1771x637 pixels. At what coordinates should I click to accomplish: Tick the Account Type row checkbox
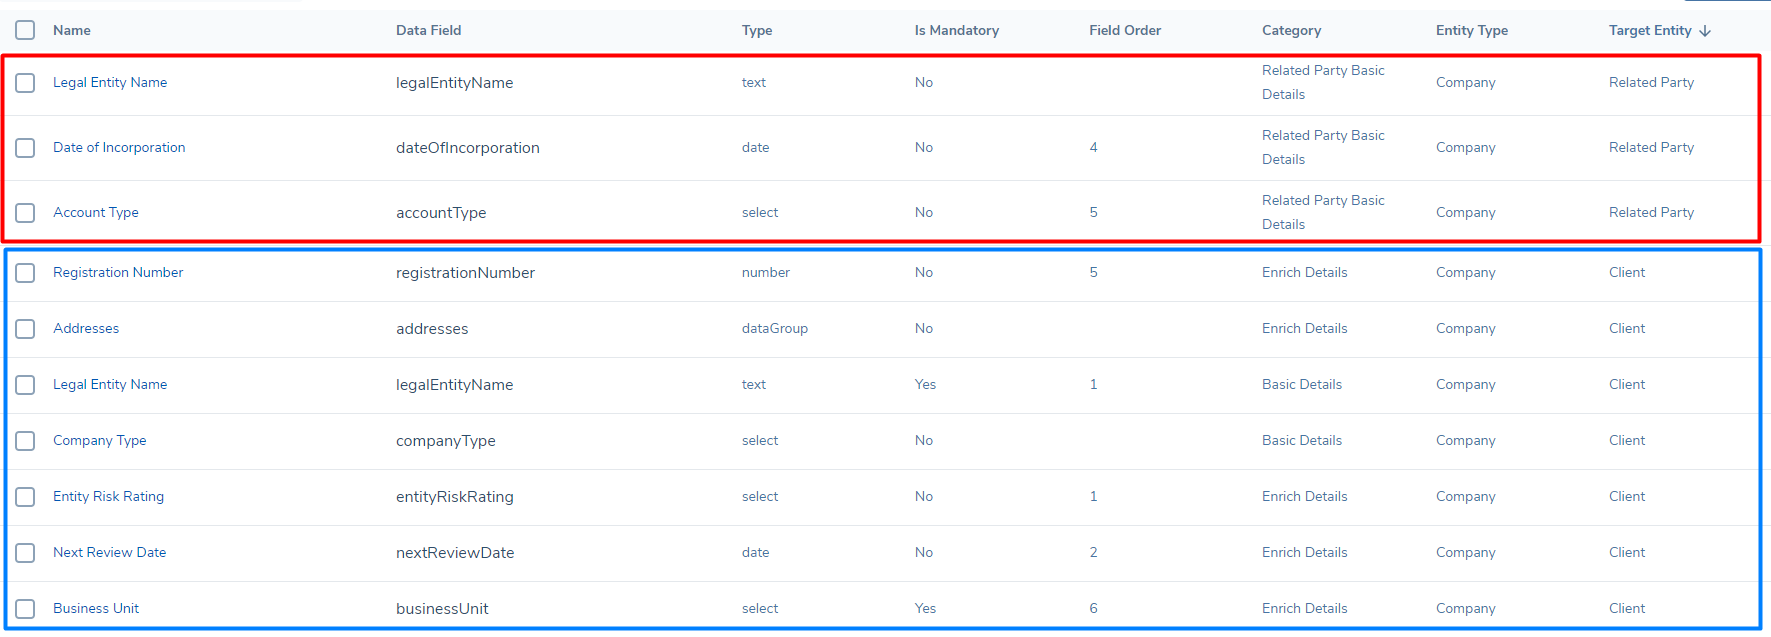point(25,213)
